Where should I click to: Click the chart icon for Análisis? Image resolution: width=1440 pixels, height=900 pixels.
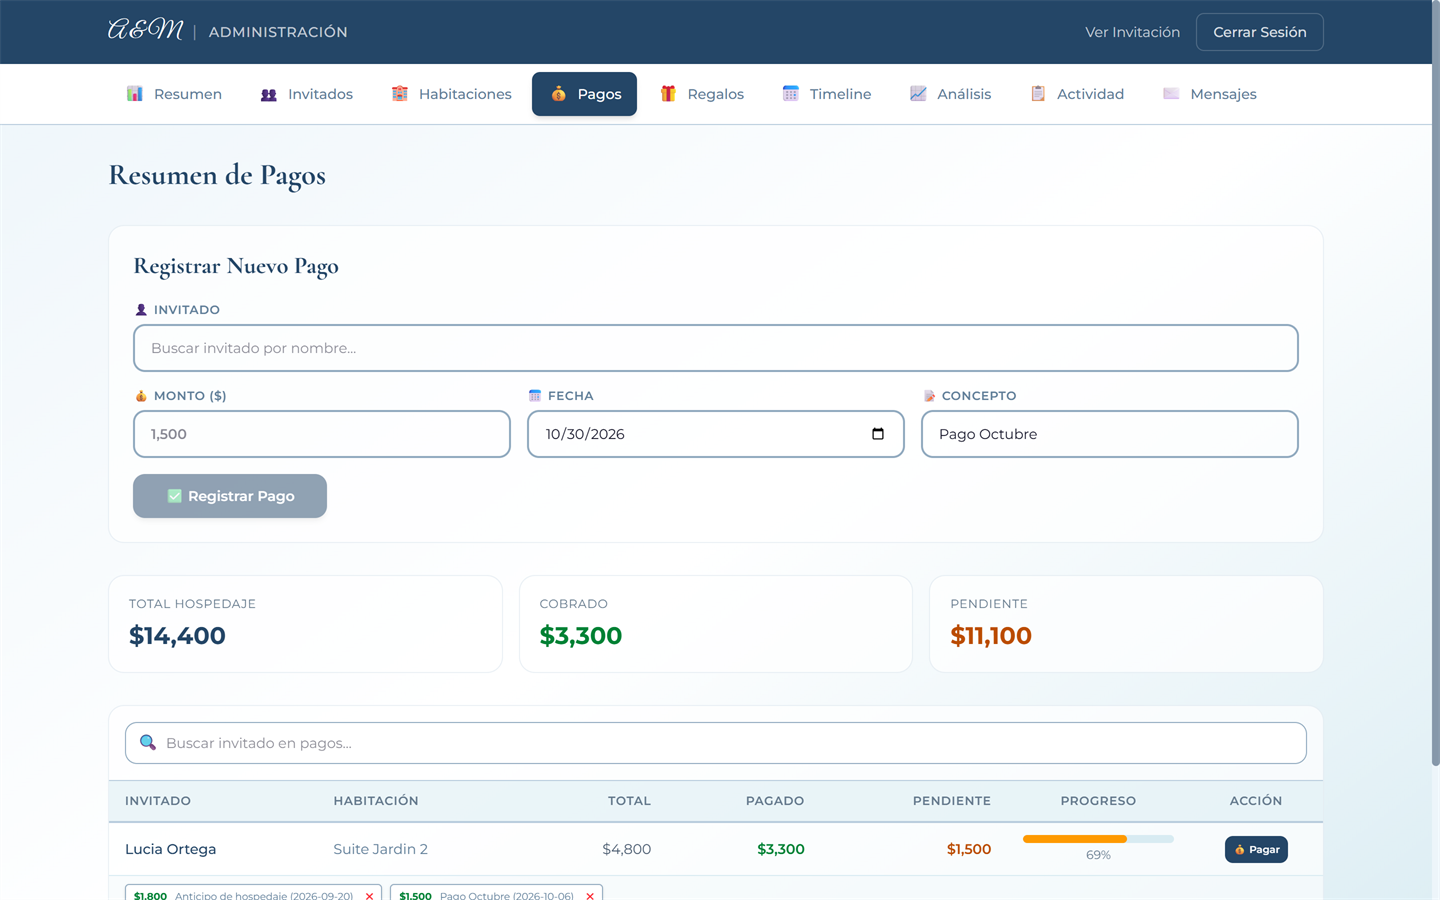click(918, 94)
